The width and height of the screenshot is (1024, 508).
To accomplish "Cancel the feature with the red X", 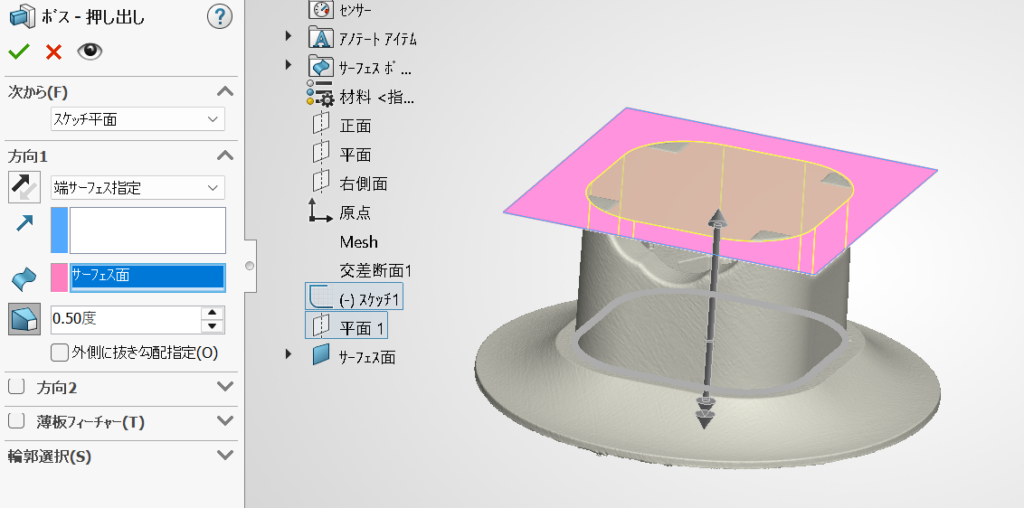I will (x=53, y=52).
